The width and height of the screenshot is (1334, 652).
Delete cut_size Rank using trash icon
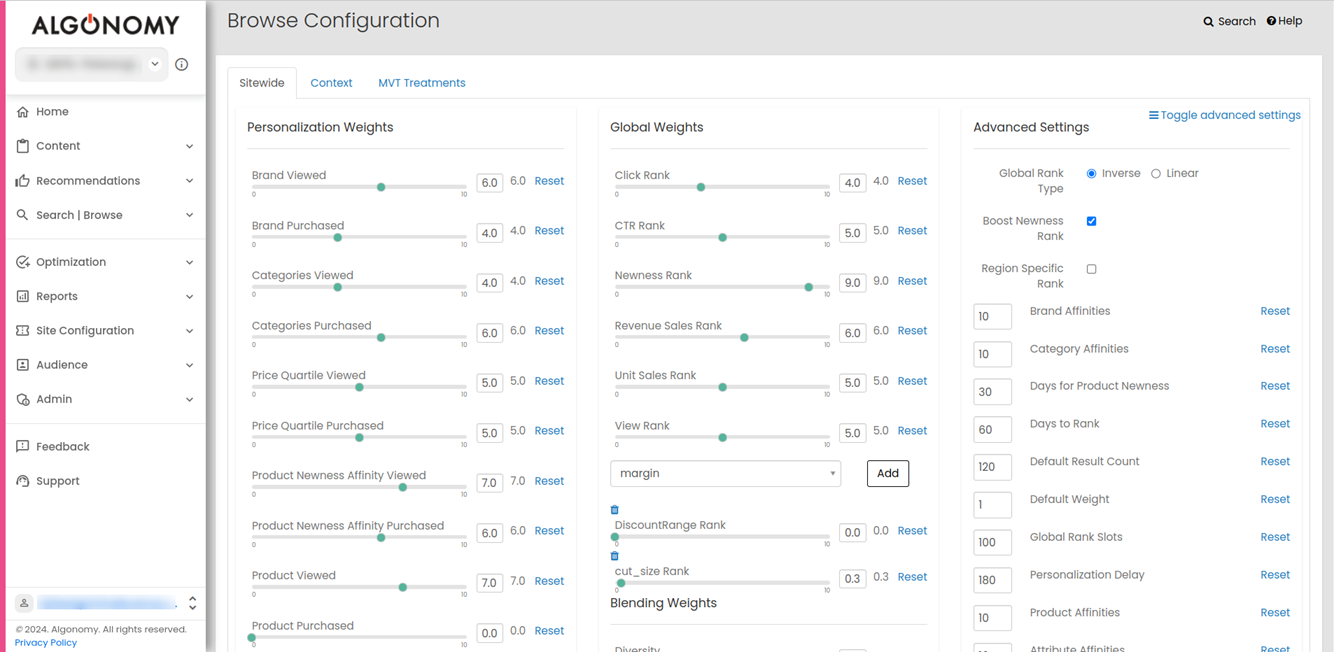(615, 556)
